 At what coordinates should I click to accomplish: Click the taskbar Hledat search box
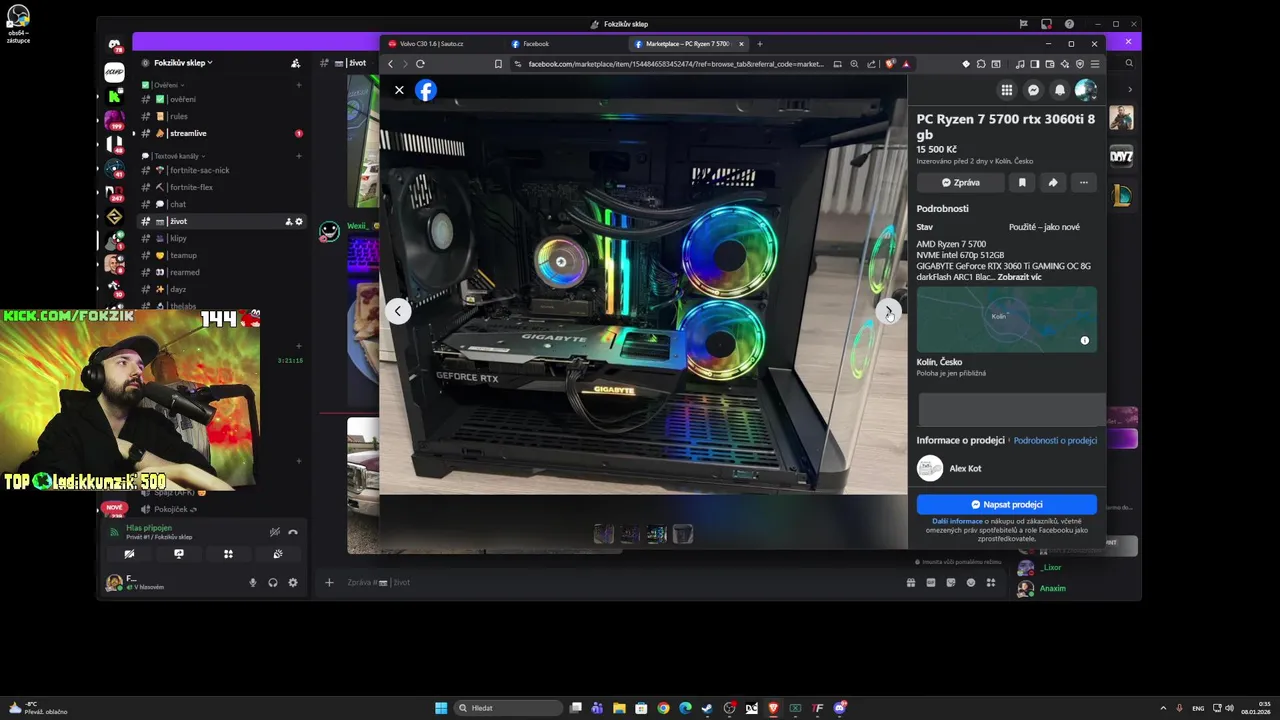point(508,708)
